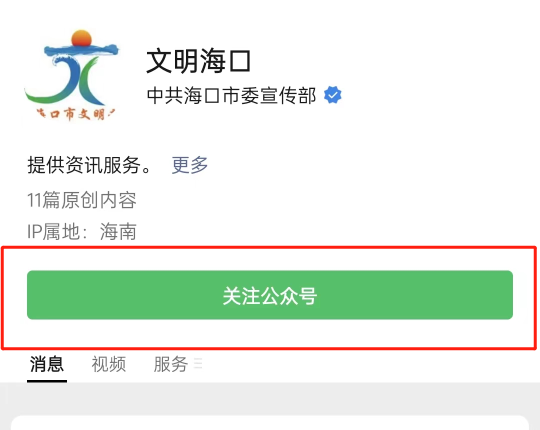
Task: Switch to the 消息 tab
Action: (x=47, y=364)
